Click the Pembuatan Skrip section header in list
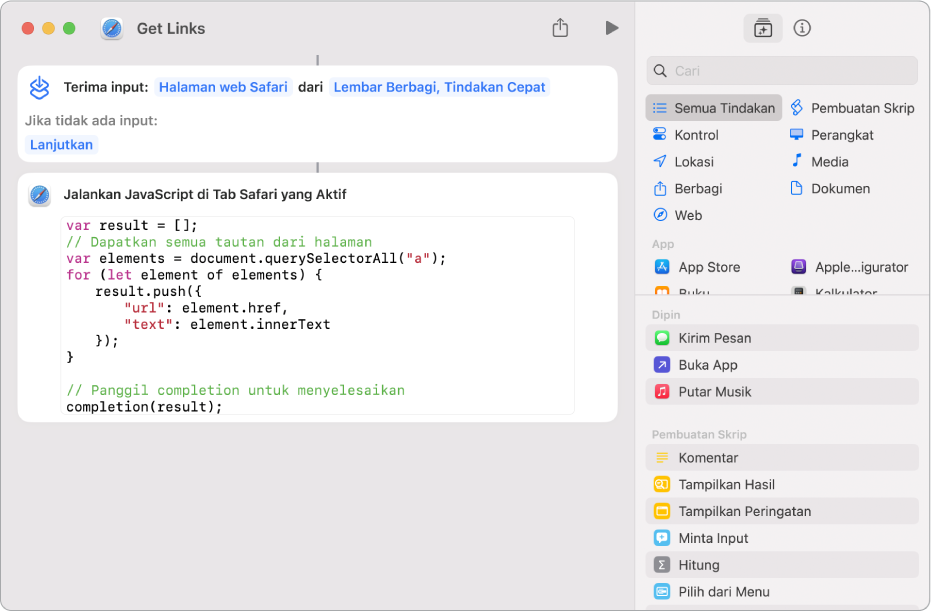The width and height of the screenshot is (931, 612). click(x=699, y=435)
